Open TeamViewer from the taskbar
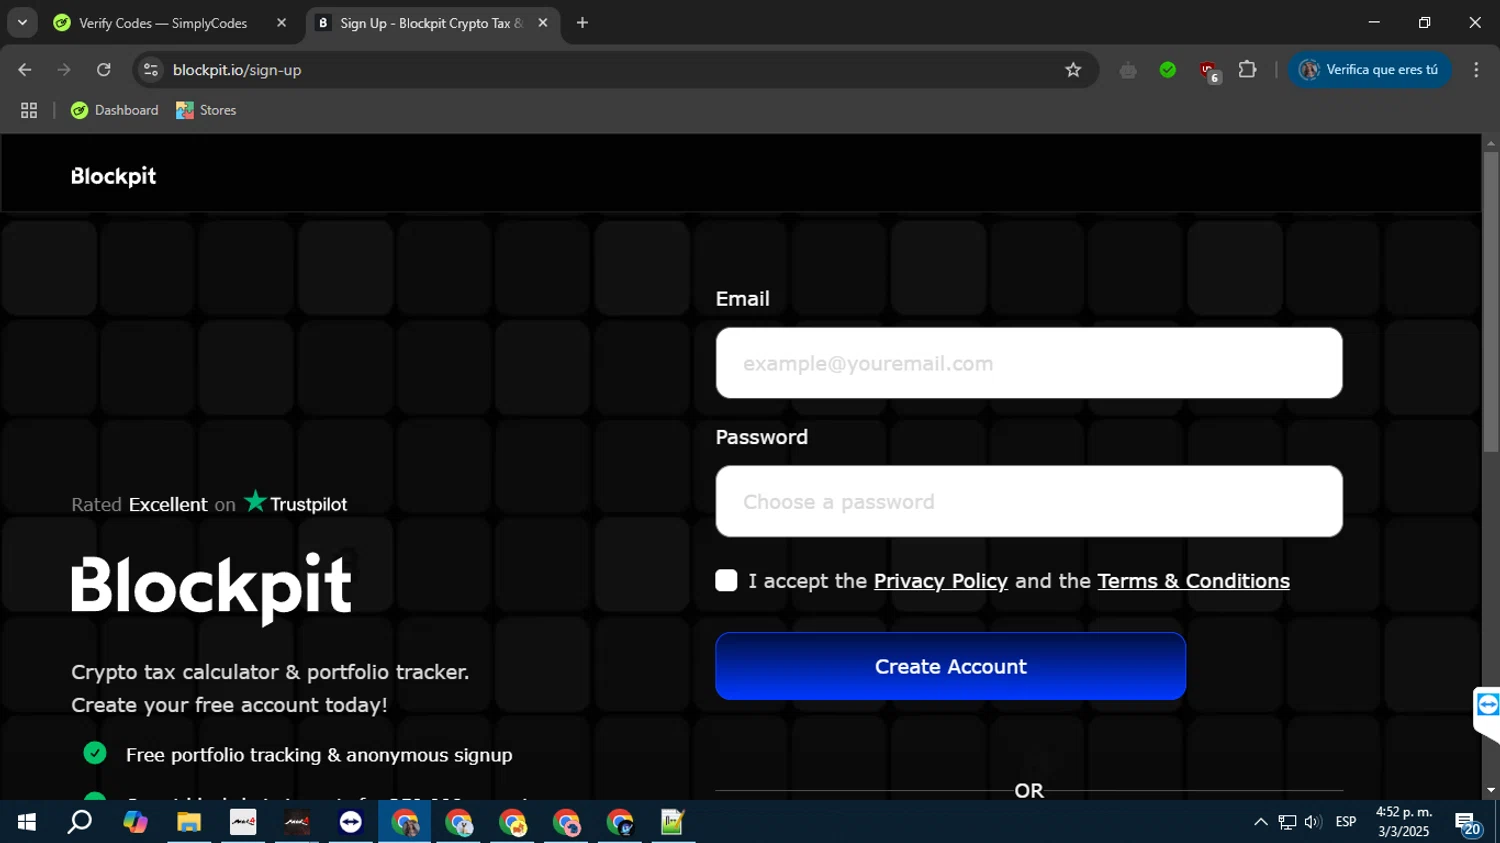 [351, 822]
